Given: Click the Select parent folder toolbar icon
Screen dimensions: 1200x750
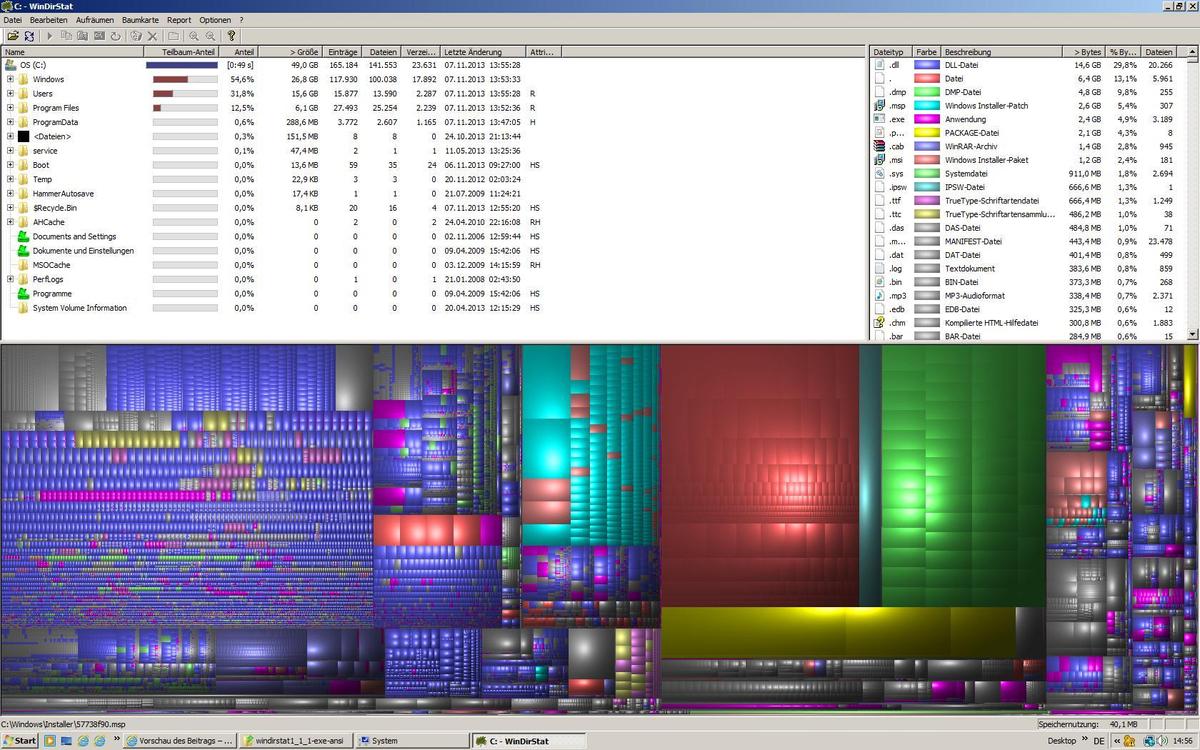Looking at the screenshot, I should click(x=174, y=36).
